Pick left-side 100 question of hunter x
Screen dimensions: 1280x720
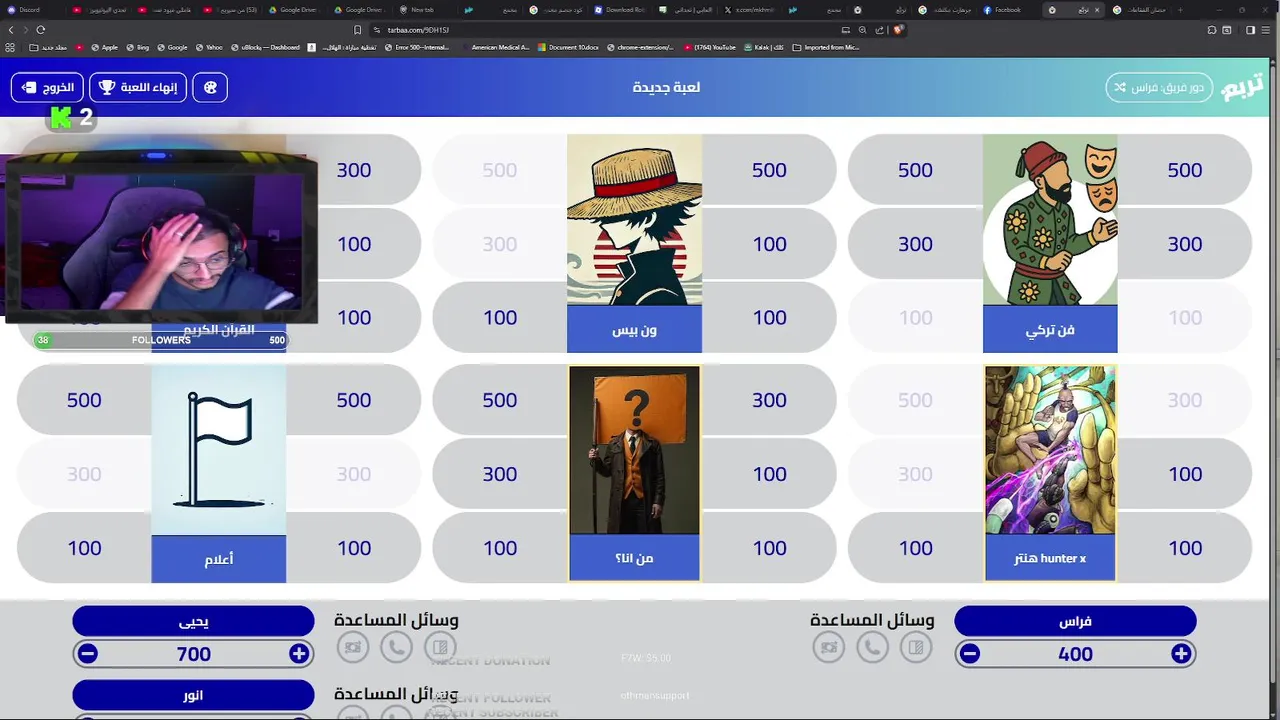[x=915, y=548]
